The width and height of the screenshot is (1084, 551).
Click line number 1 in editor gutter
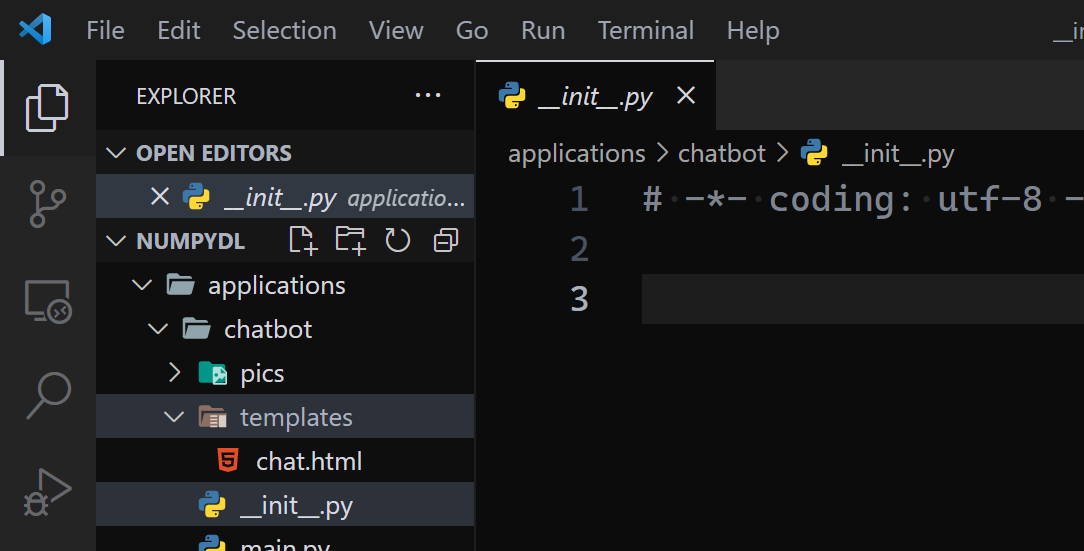pyautogui.click(x=579, y=199)
